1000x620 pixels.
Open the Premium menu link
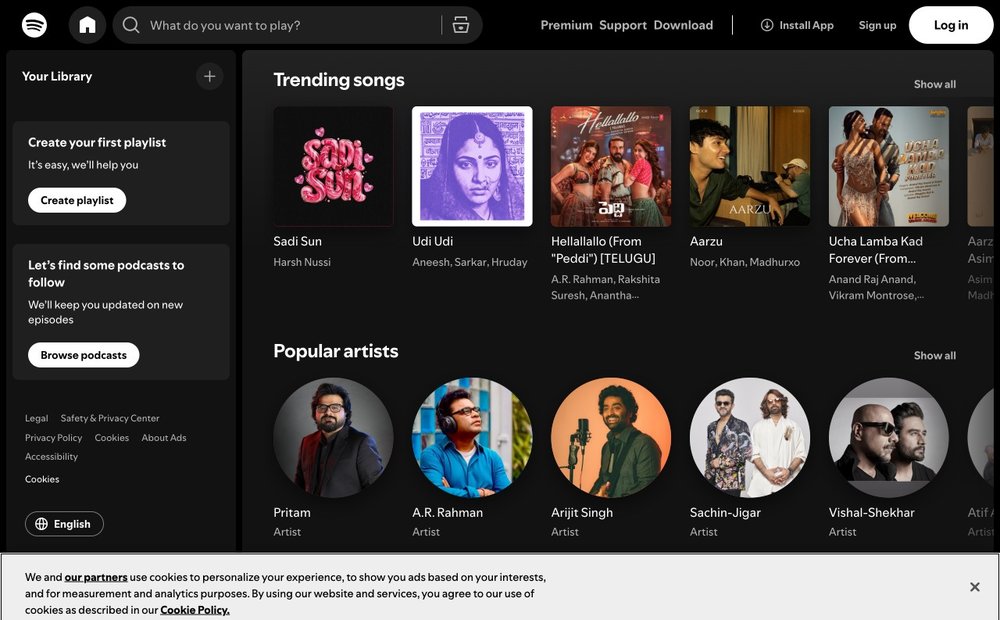(x=566, y=25)
